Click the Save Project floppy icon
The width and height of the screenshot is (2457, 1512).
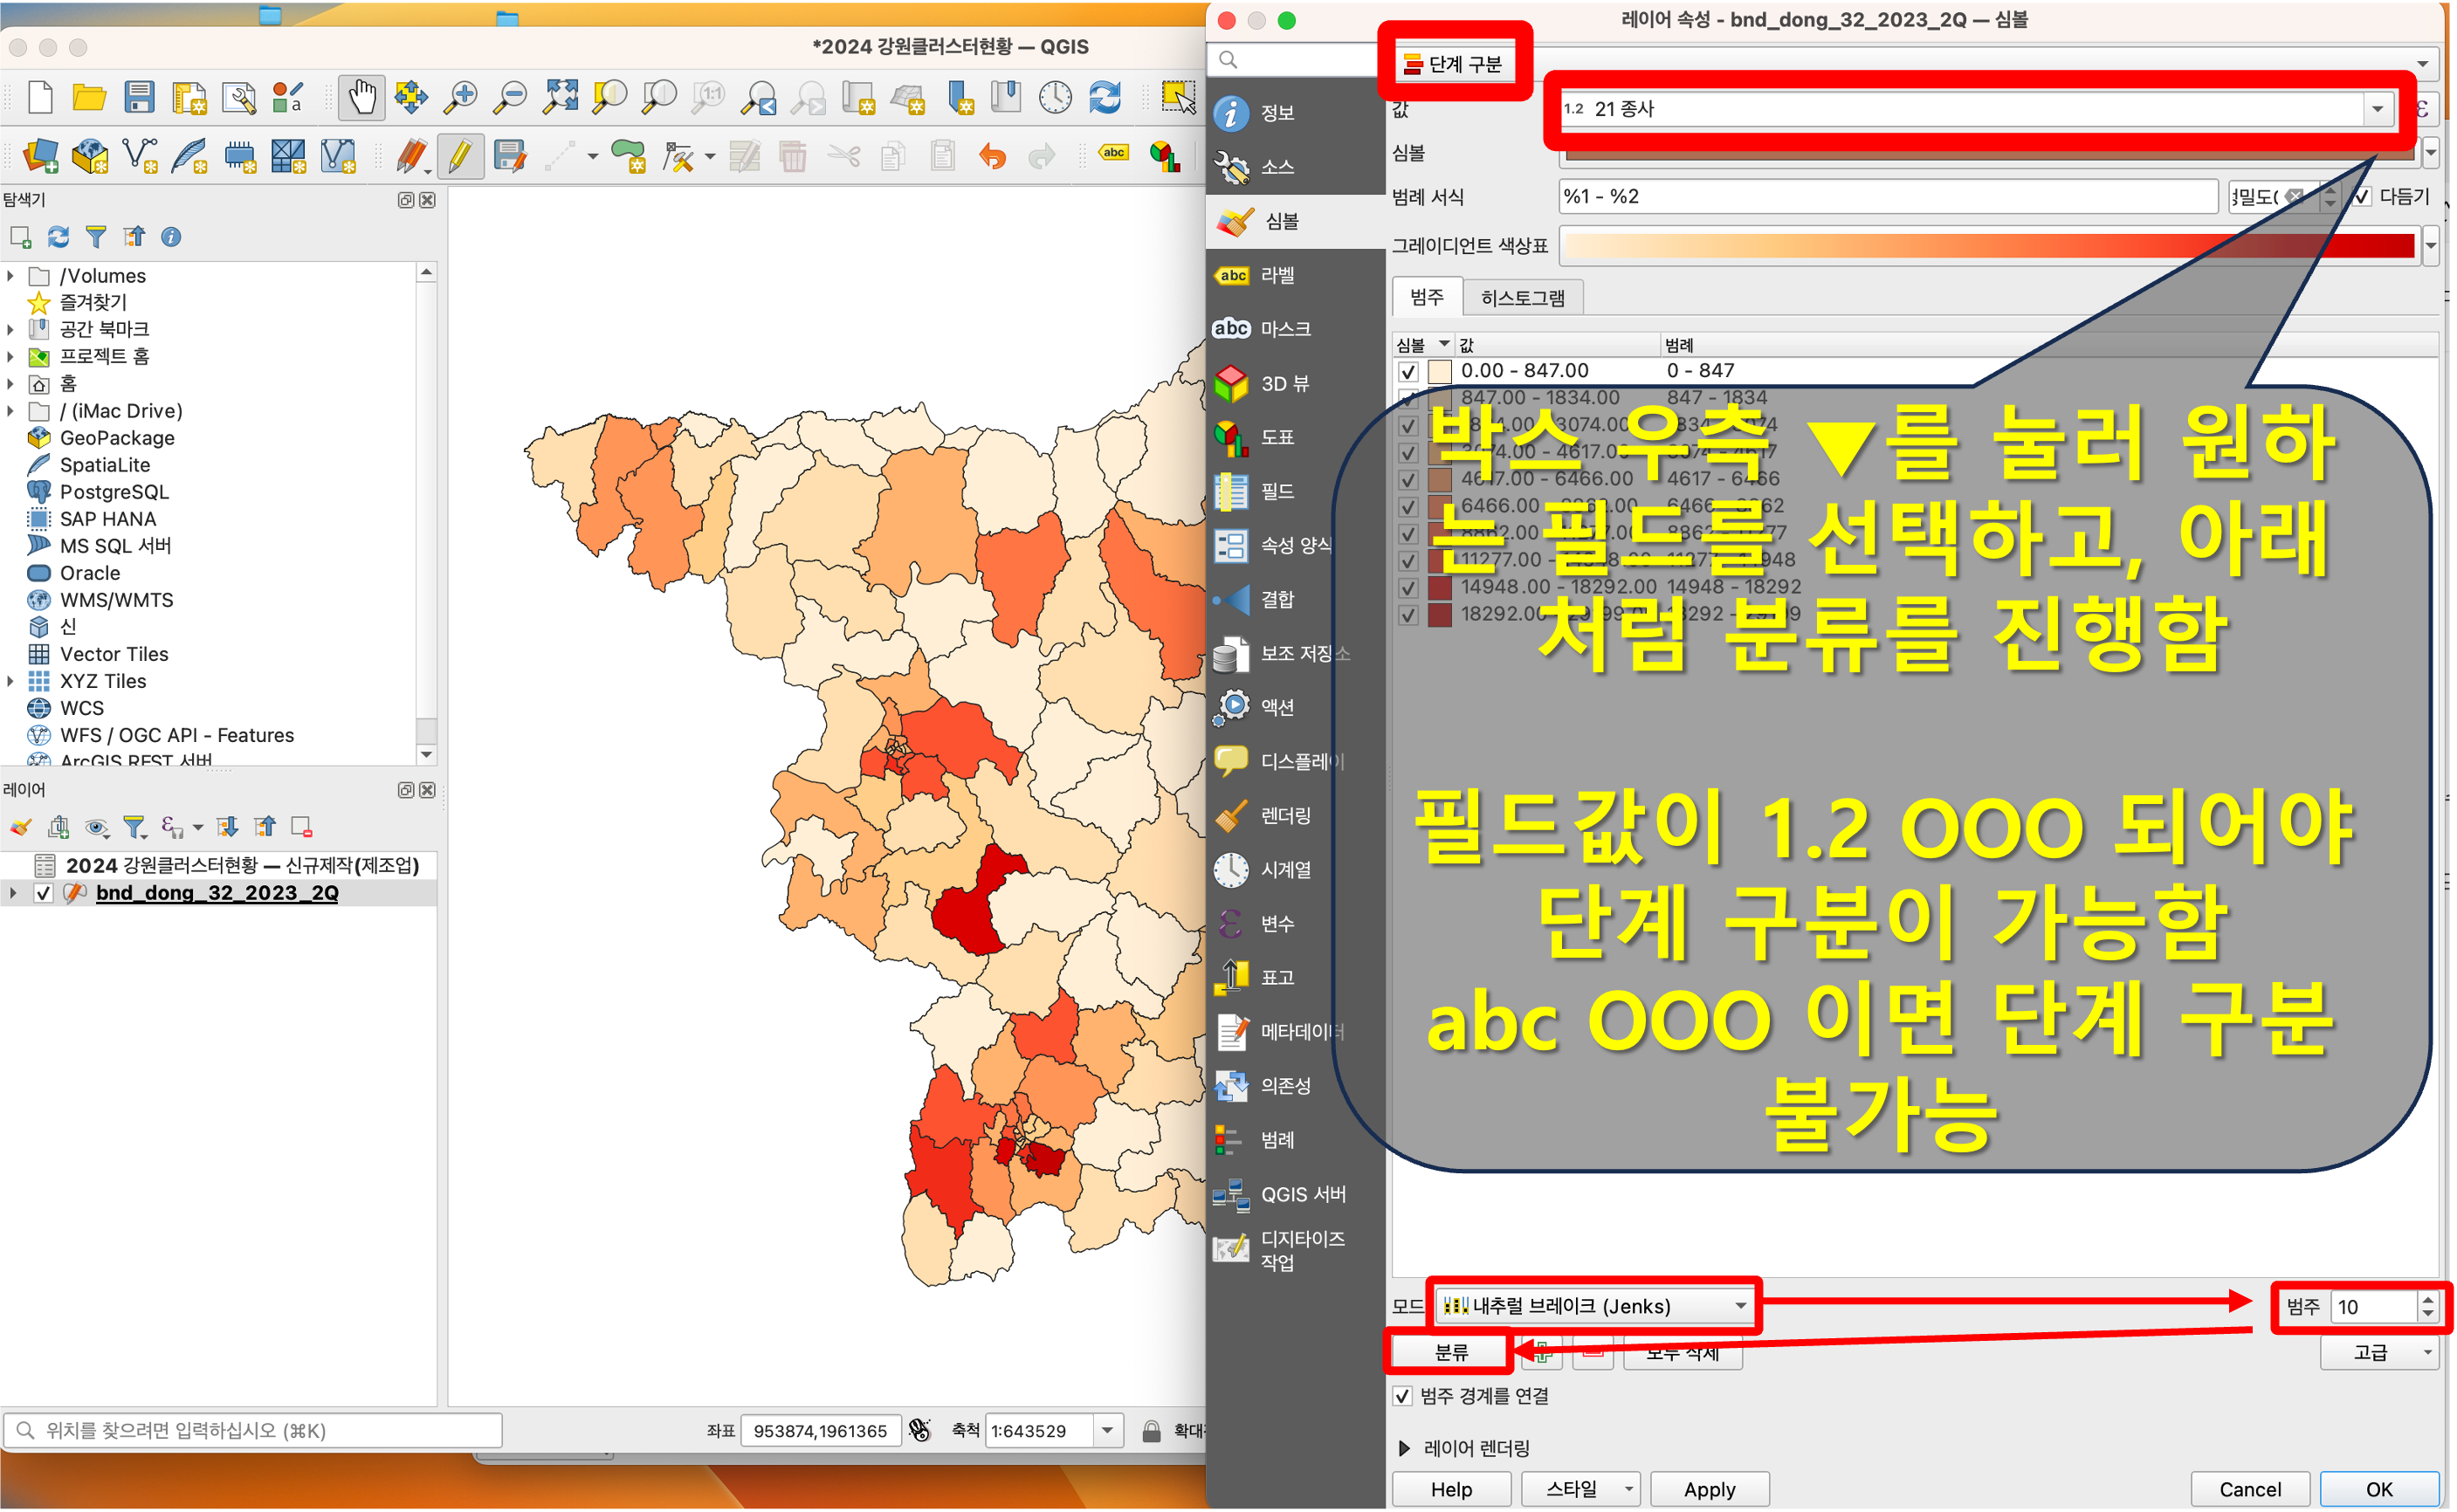click(x=139, y=97)
